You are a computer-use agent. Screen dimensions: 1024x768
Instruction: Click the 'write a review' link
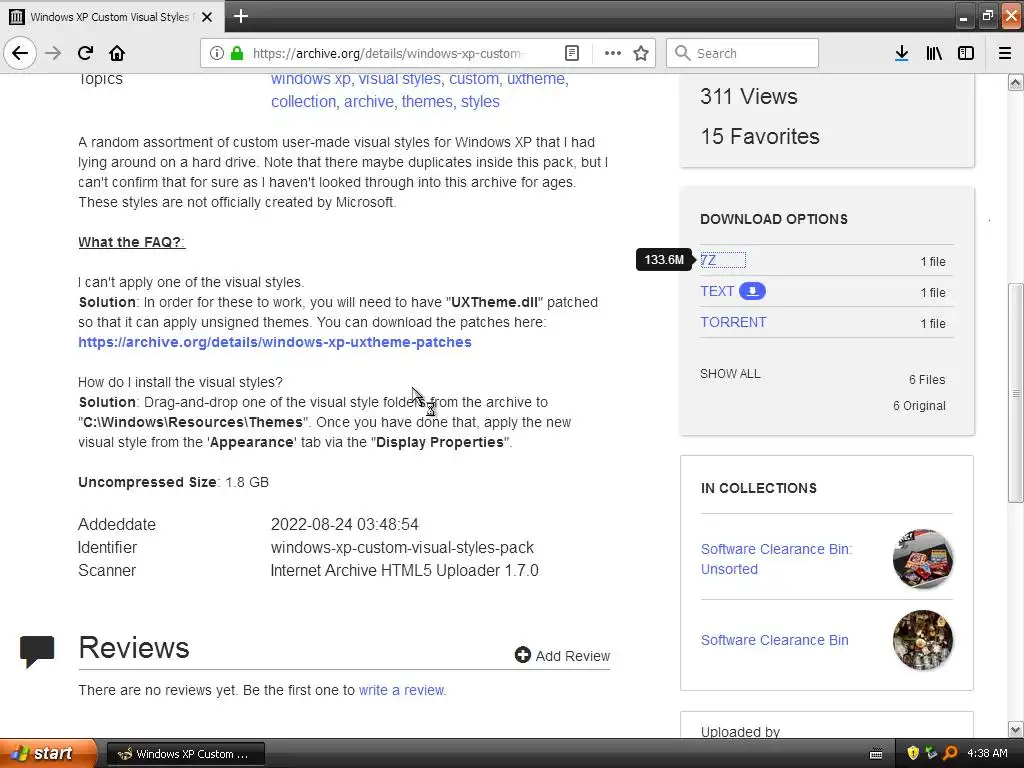tap(402, 690)
